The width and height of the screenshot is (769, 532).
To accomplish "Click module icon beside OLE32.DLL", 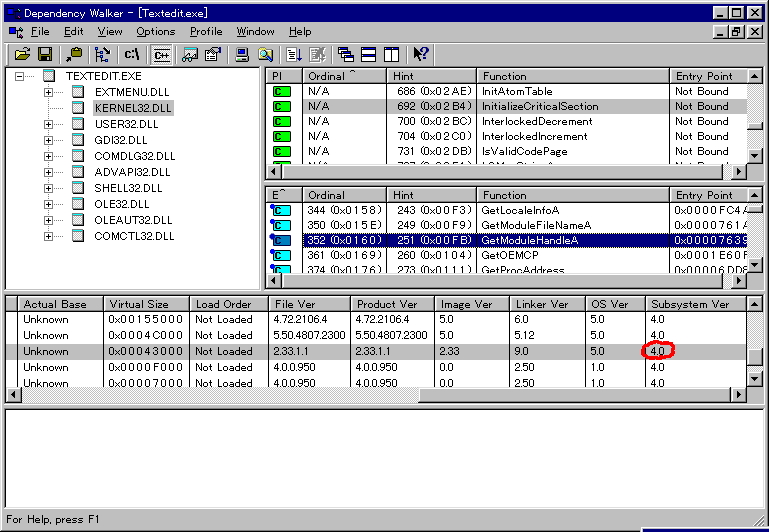I will (x=78, y=204).
